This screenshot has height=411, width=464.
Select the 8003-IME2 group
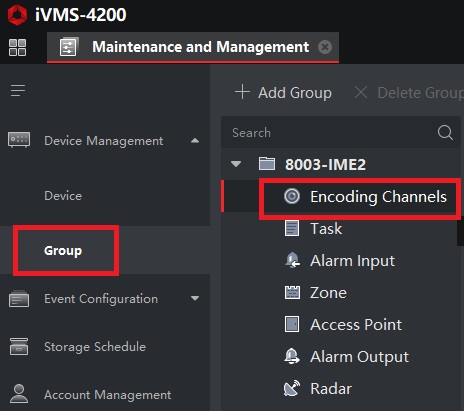[325, 164]
